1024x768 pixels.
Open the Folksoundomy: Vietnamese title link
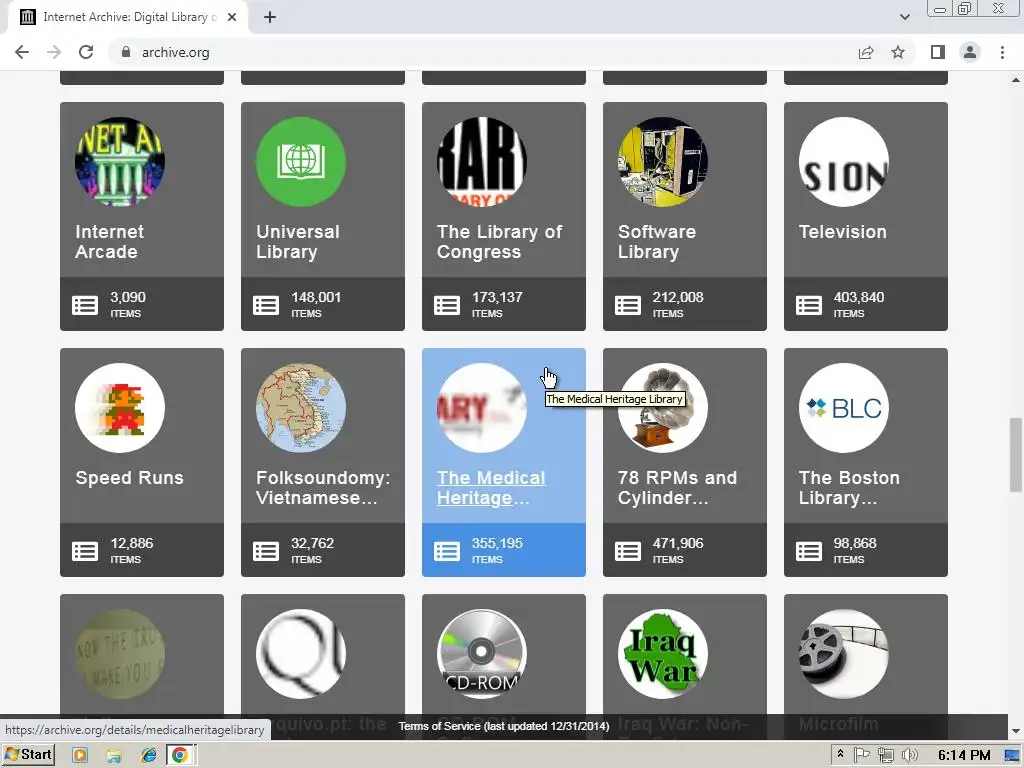tap(323, 488)
